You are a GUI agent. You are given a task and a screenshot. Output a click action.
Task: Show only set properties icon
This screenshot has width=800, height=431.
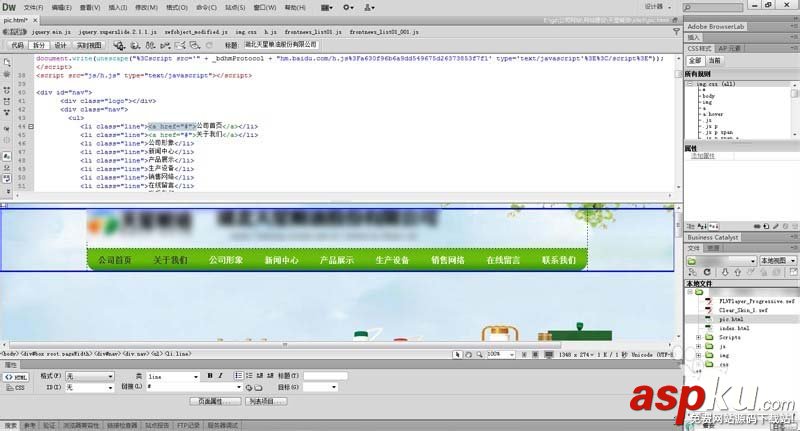[x=713, y=226]
